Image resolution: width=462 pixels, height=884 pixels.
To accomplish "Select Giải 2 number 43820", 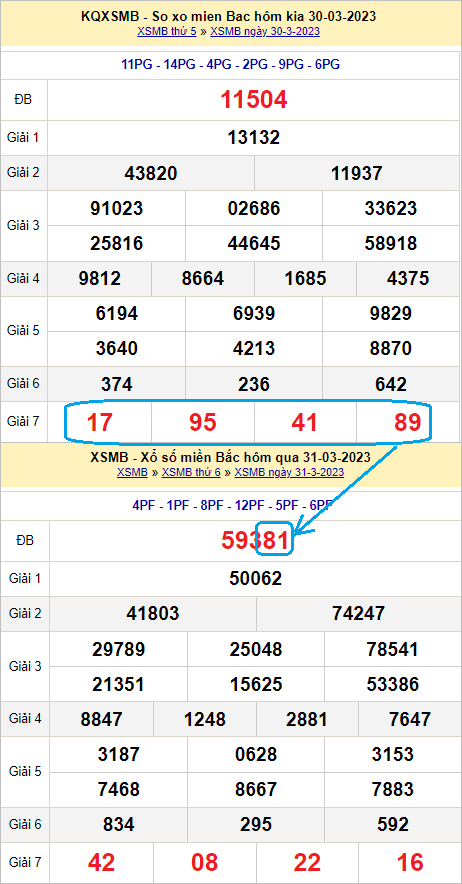I will coord(151,174).
